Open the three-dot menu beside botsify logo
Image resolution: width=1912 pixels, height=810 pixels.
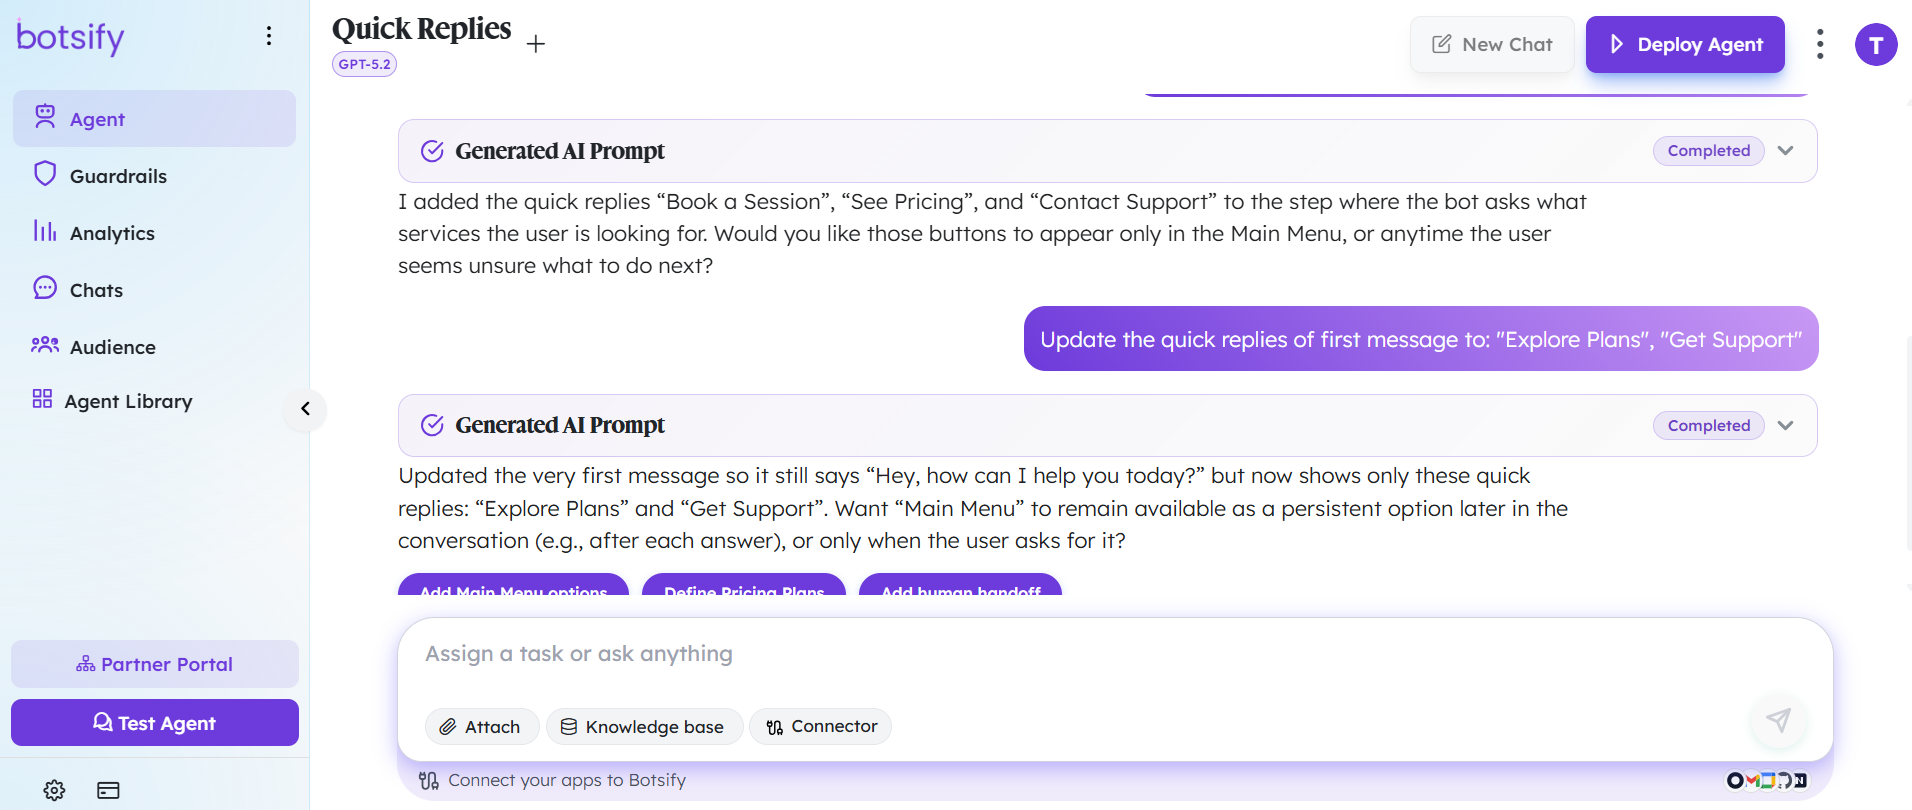click(269, 36)
